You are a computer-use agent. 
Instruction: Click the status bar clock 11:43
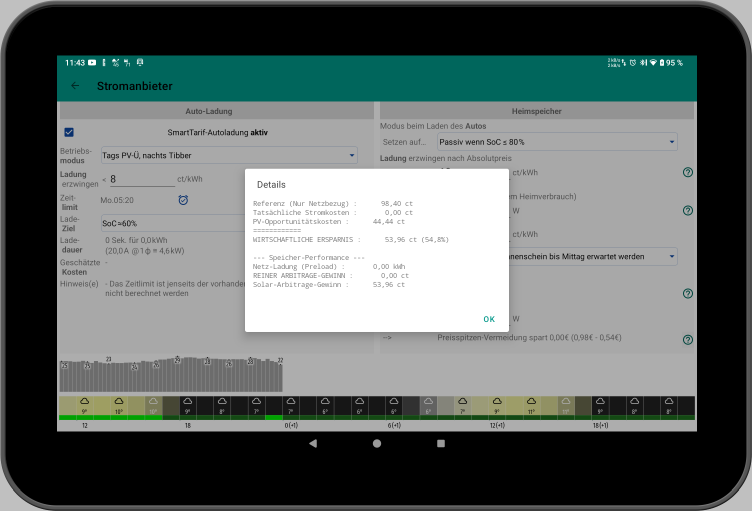click(x=75, y=63)
